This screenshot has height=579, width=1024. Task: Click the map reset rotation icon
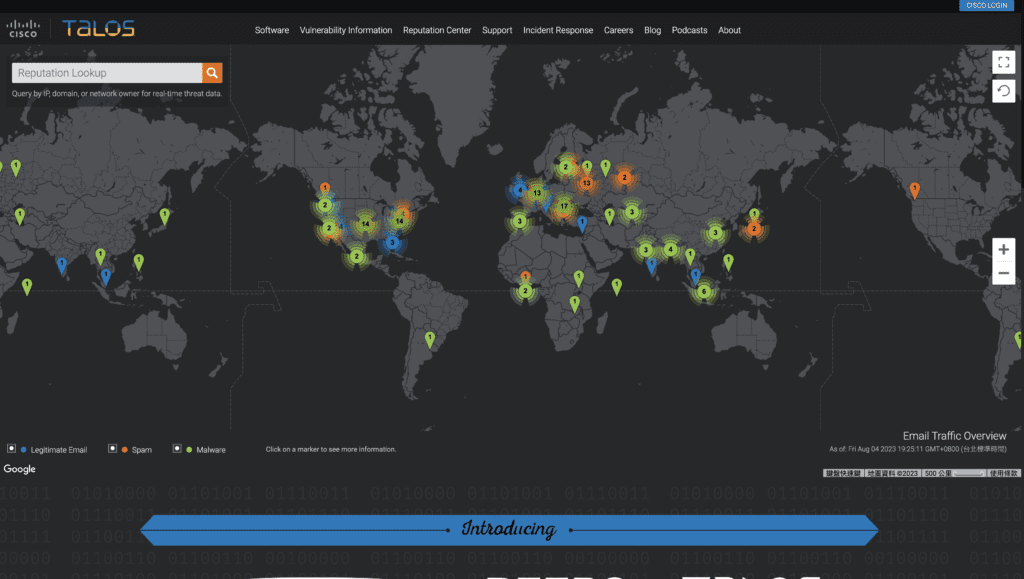pos(1003,91)
